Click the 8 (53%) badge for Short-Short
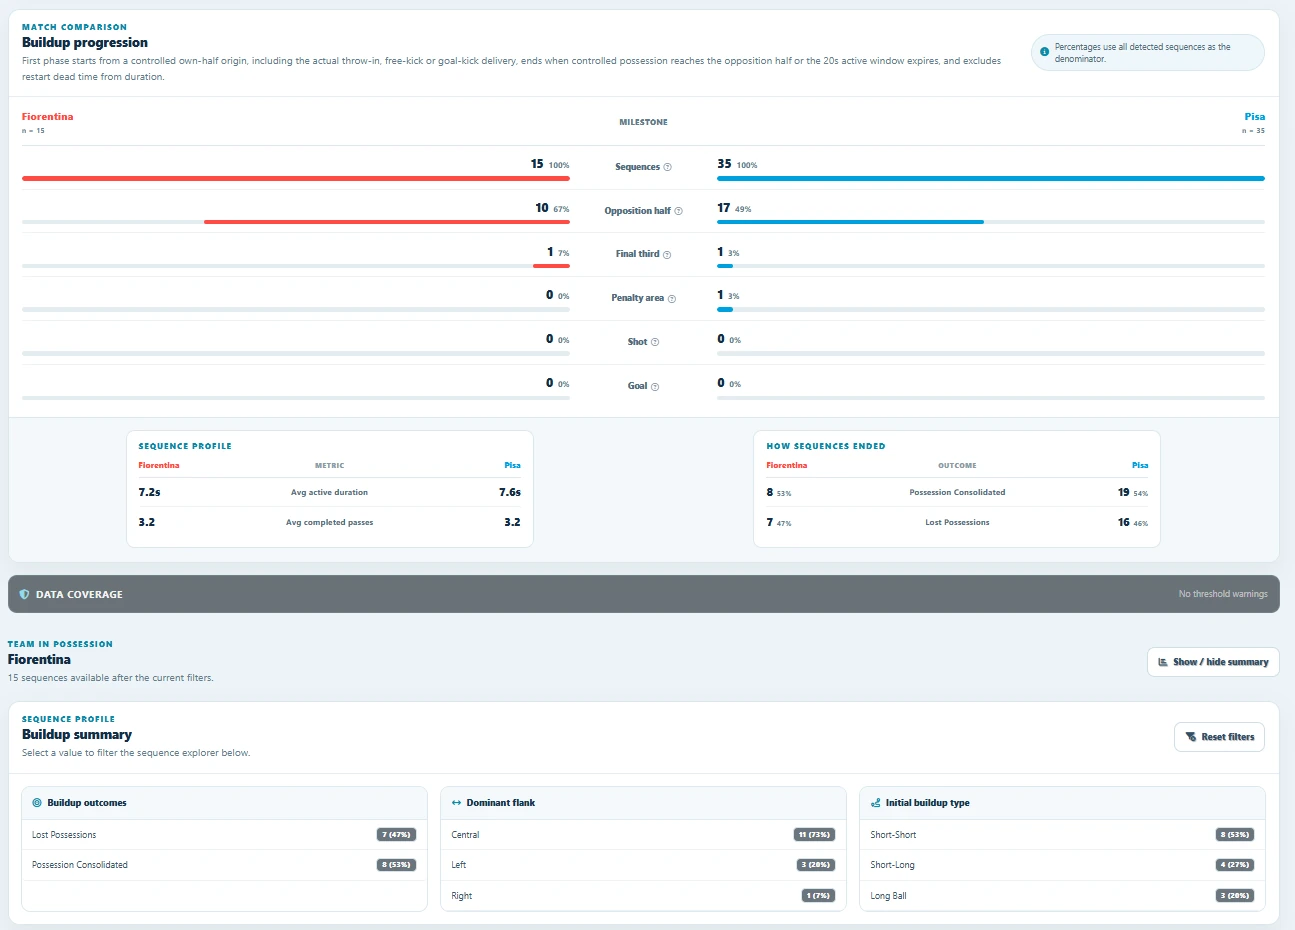This screenshot has height=930, width=1295. [1235, 835]
